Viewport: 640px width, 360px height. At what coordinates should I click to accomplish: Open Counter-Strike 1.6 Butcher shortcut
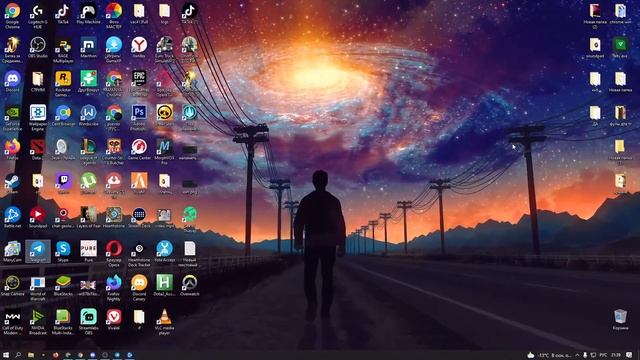[113, 152]
